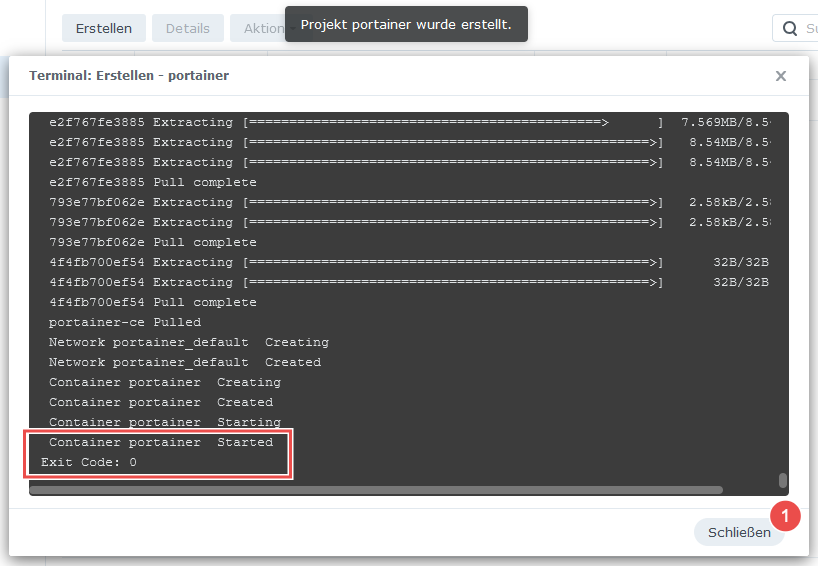The height and width of the screenshot is (566, 818).
Task: Click the Schließen button
Action: [739, 532]
